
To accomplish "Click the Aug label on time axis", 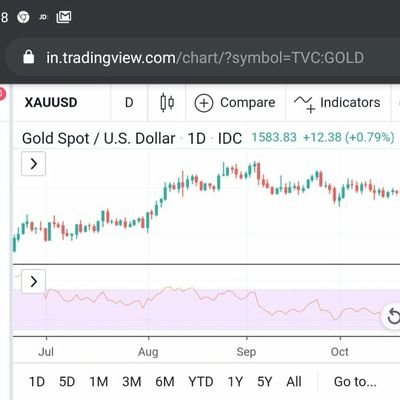I will point(148,352).
